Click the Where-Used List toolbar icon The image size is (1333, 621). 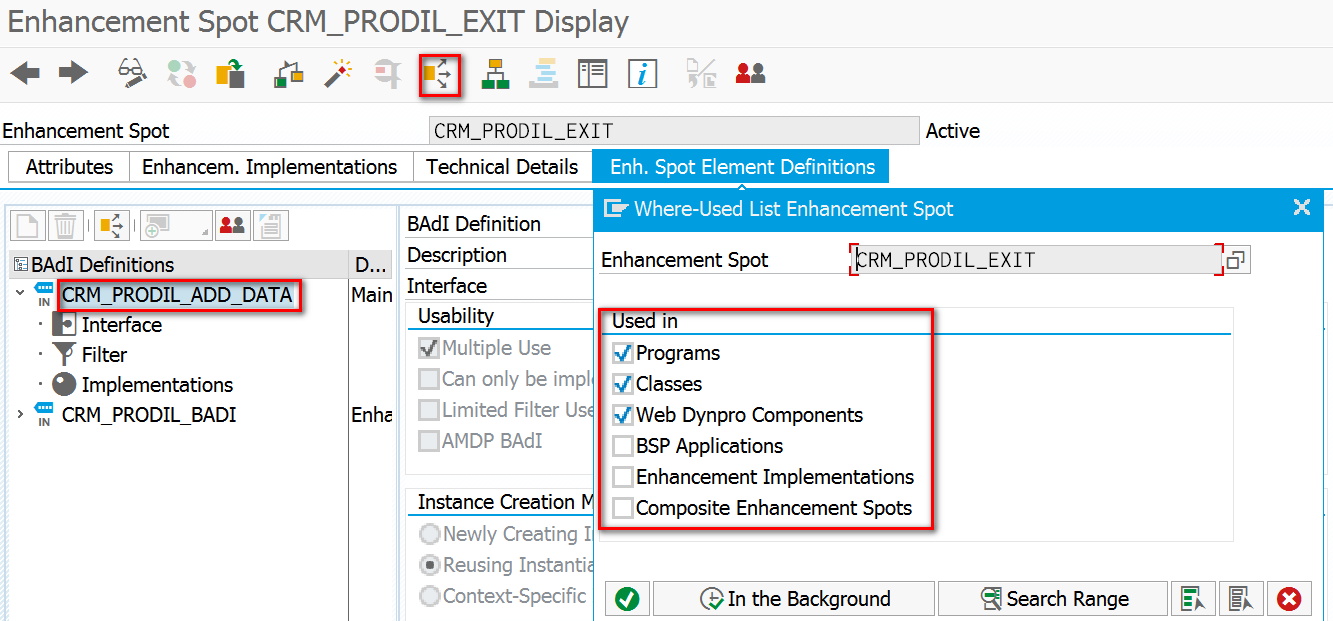(439, 74)
